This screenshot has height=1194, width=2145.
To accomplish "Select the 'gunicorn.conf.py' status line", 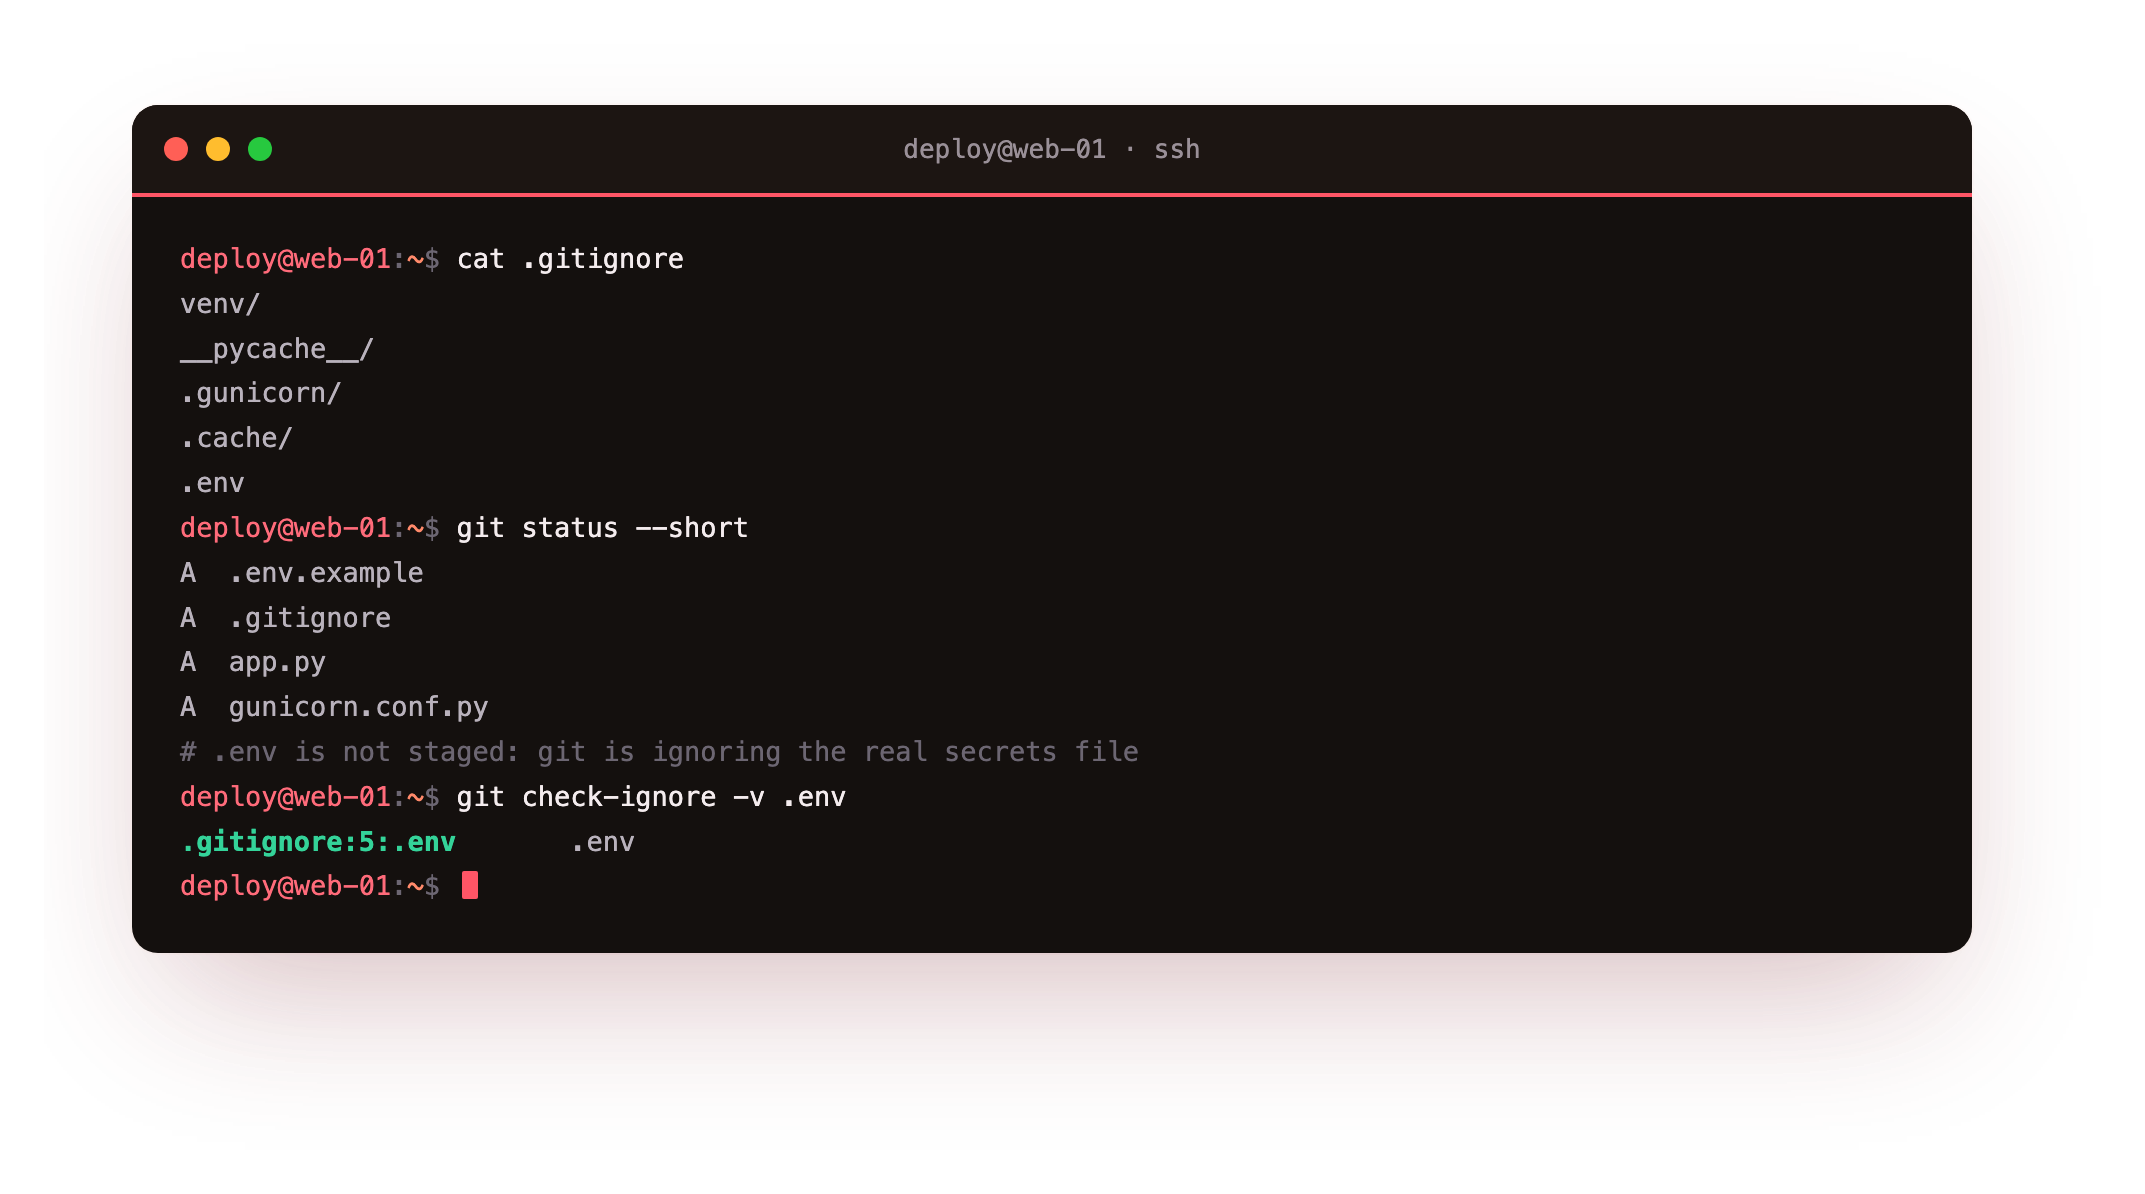I will [334, 707].
